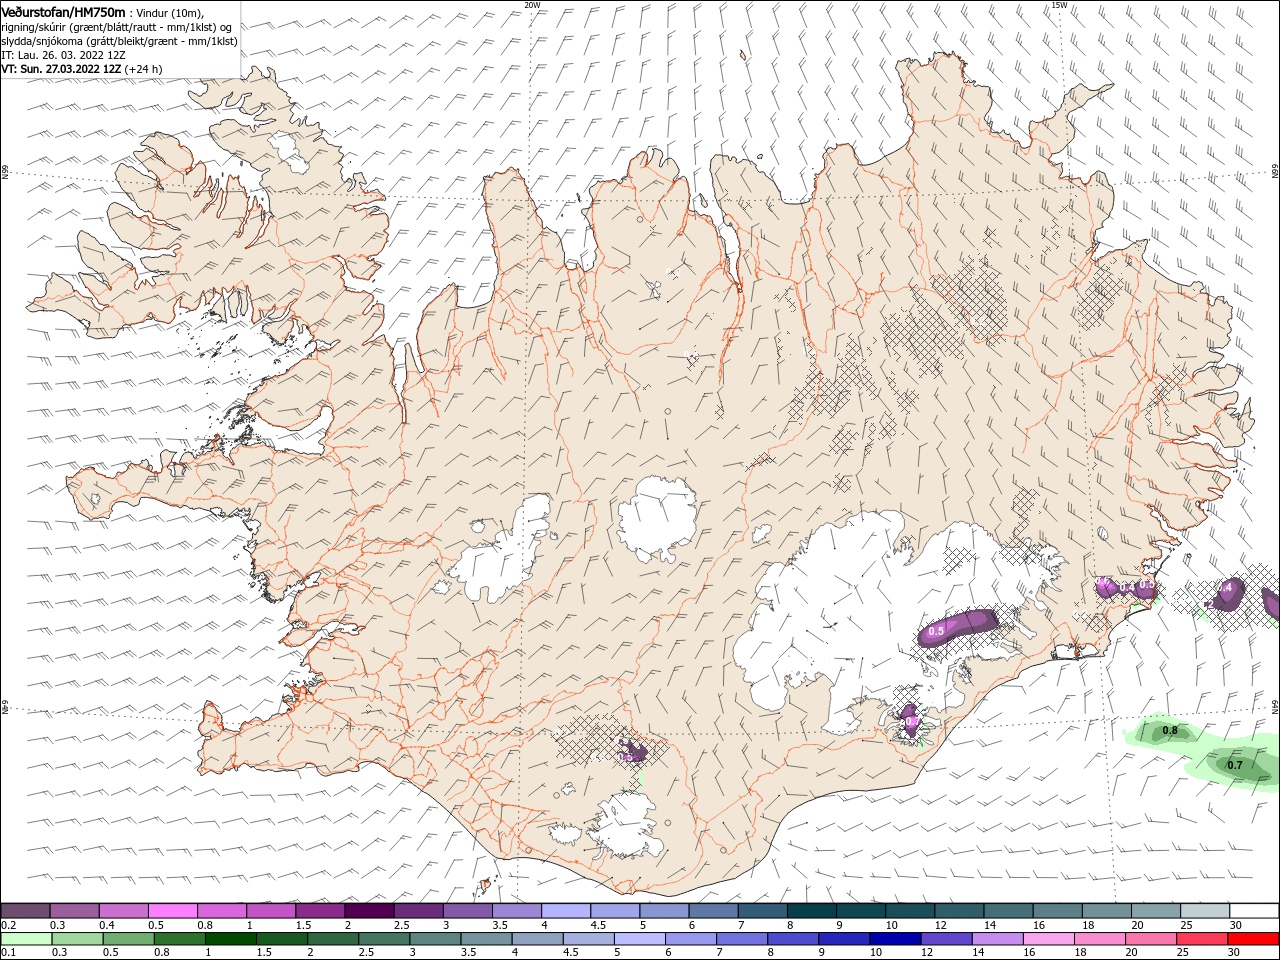Pick the bottom-row pale green swatch between 0.1 and 0.3
1280x960 pixels.
pos(27,939)
